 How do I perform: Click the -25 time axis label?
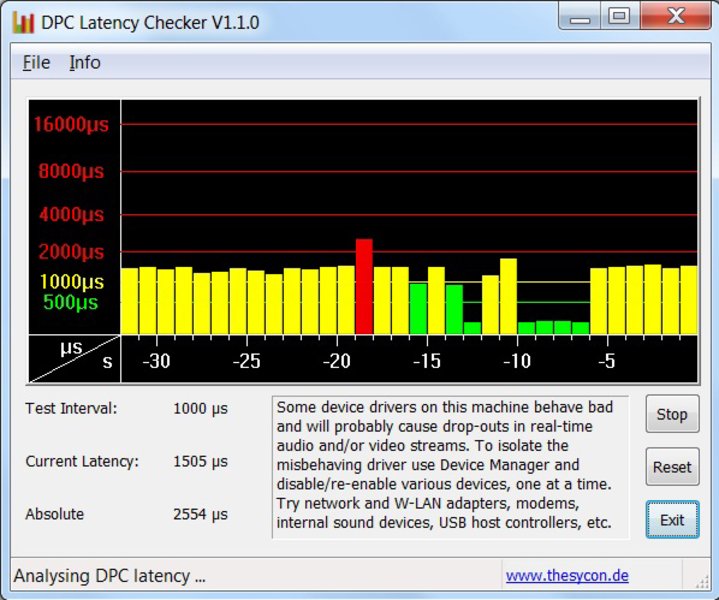coord(246,361)
